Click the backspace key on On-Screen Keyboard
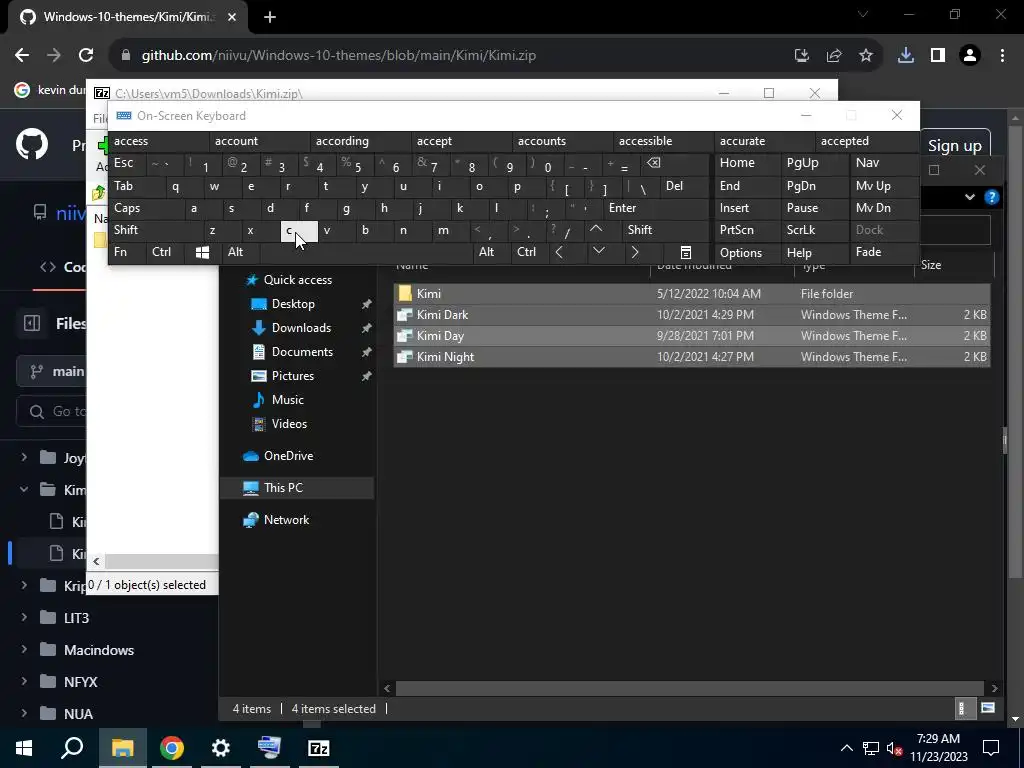Viewport: 1024px width, 768px height. 654,163
